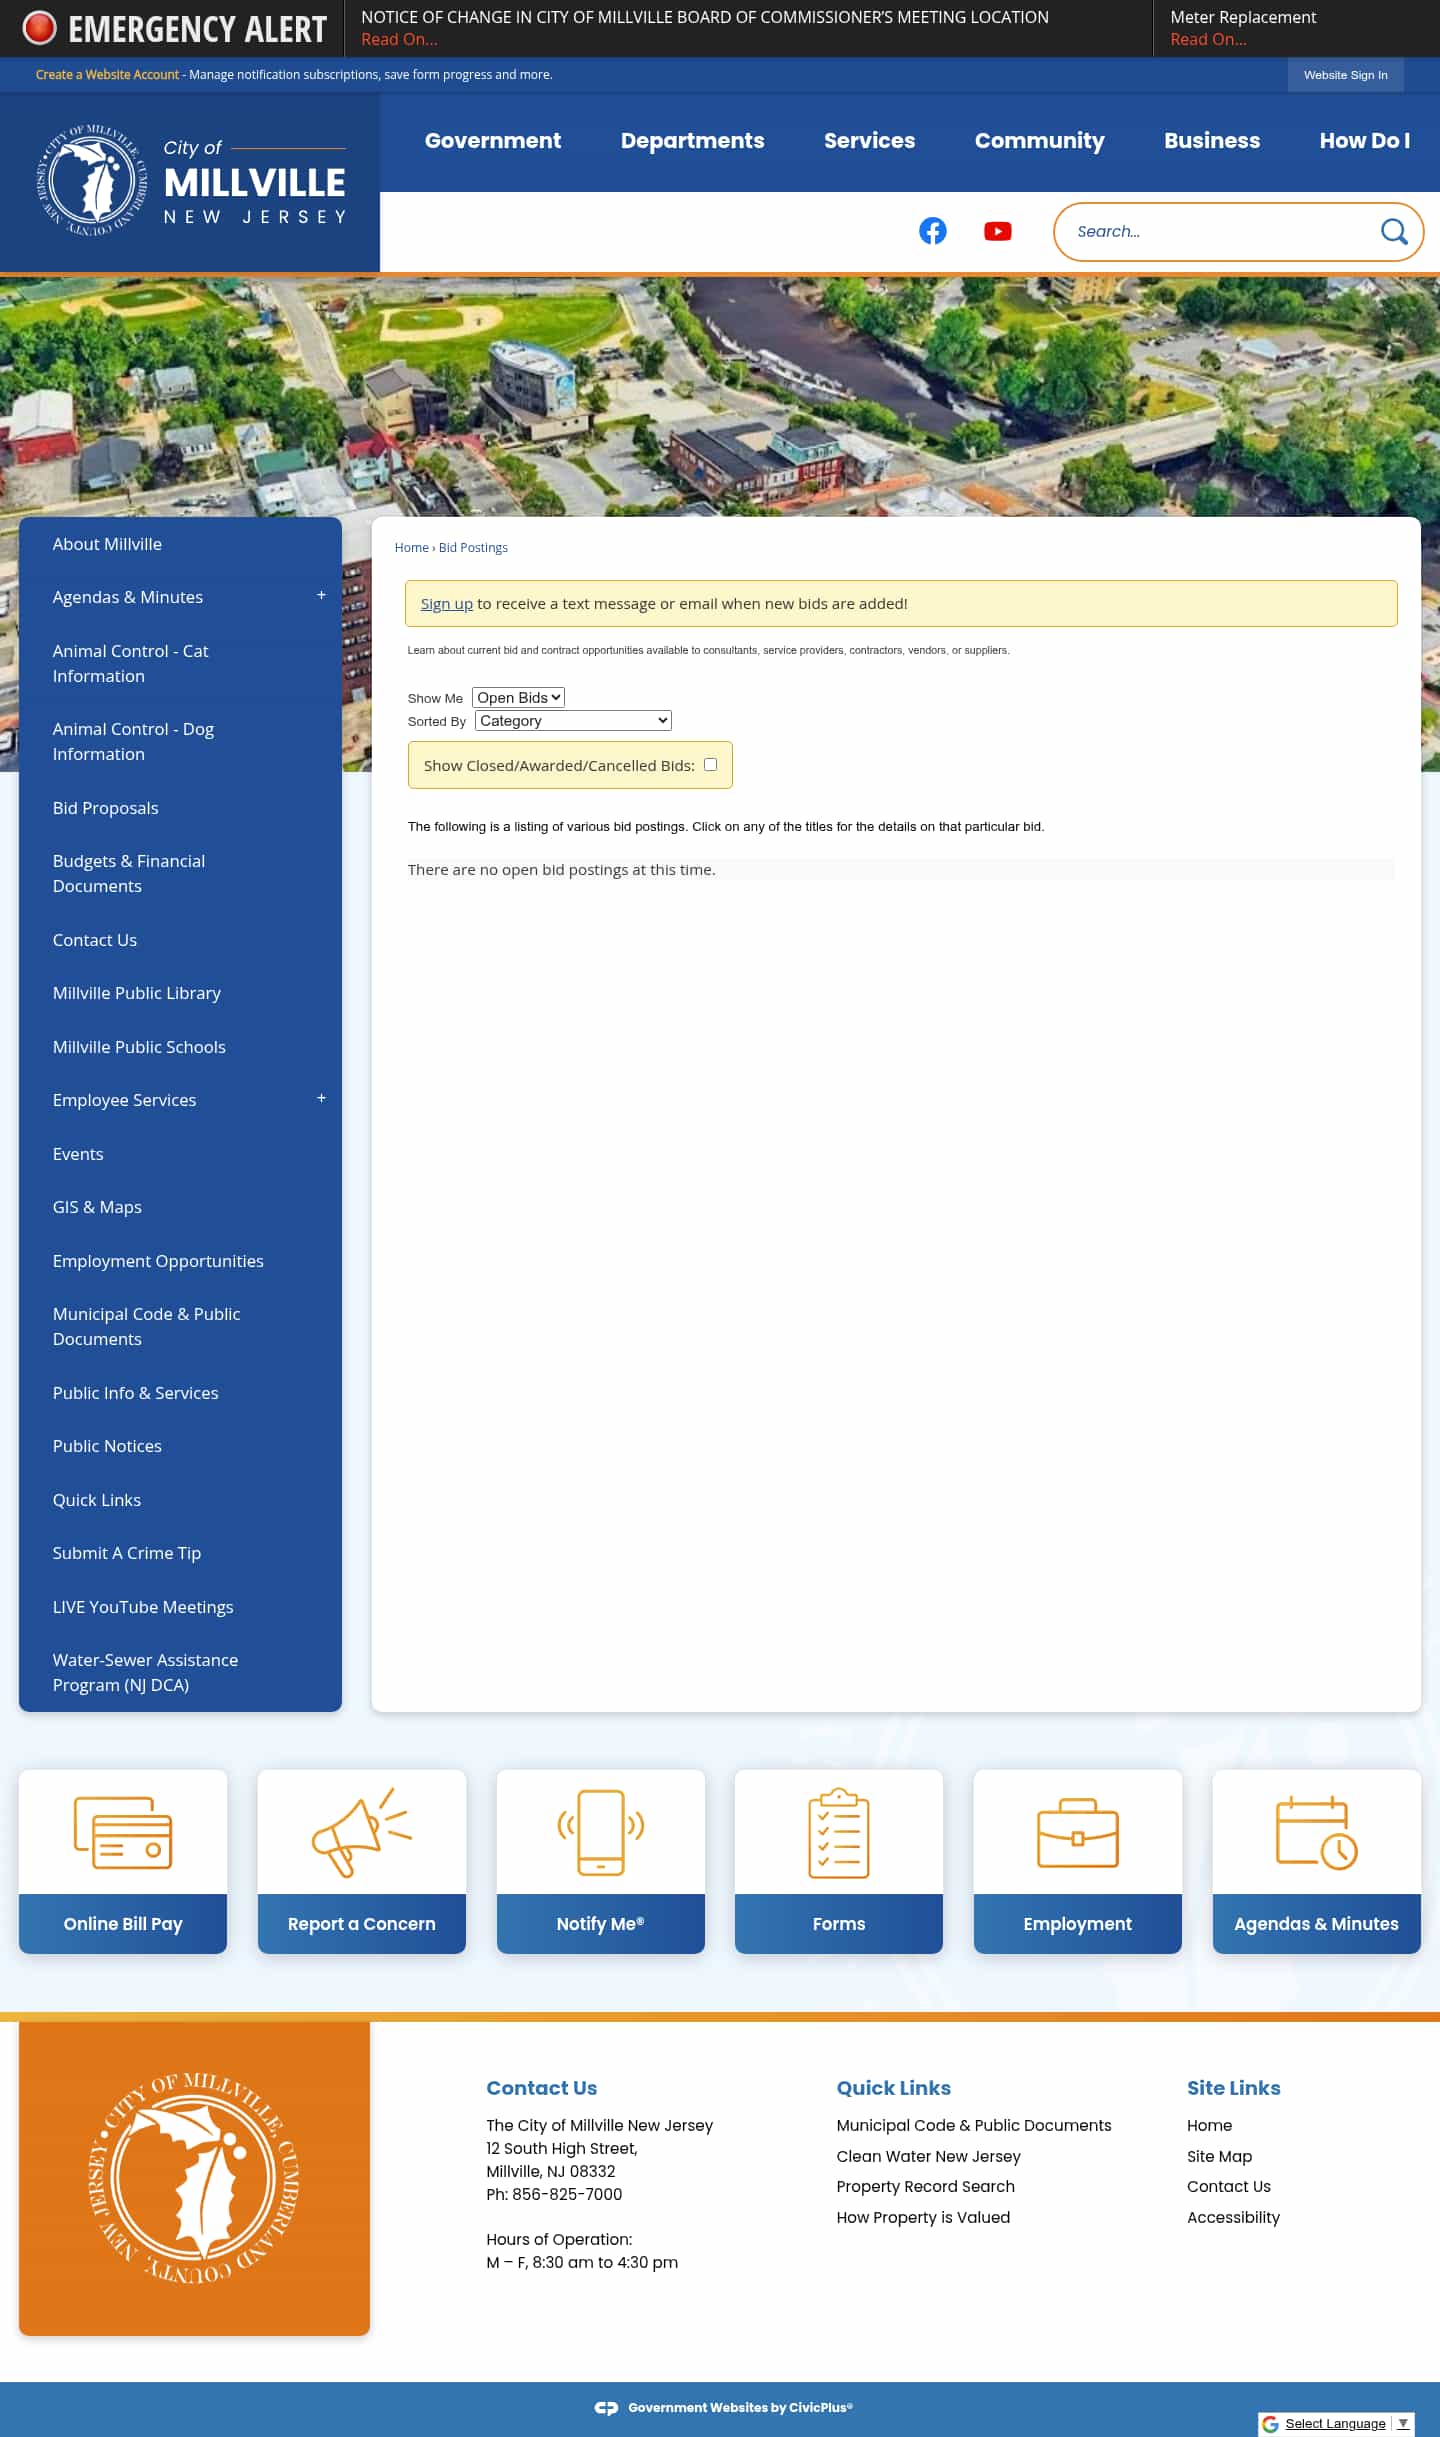Image resolution: width=1440 pixels, height=2437 pixels.
Task: Open the Select Language dropdown
Action: [x=1346, y=2423]
